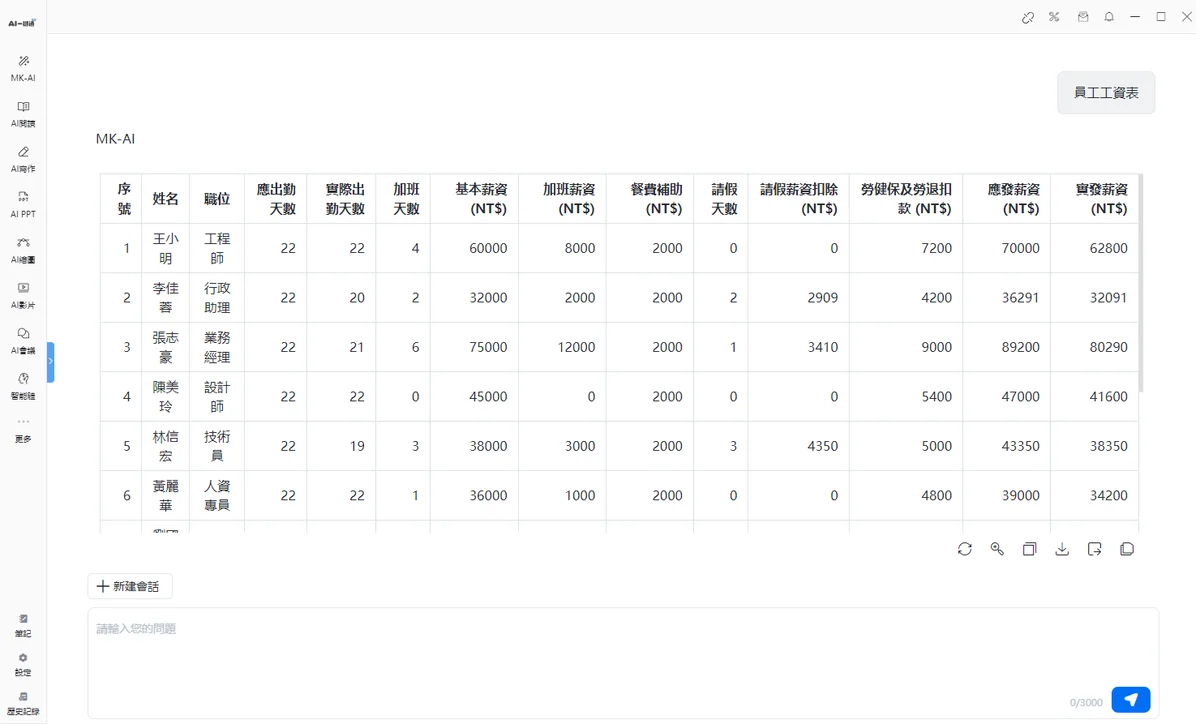The height and width of the screenshot is (724, 1200).
Task: Click the AI logo at top left
Action: (22, 22)
